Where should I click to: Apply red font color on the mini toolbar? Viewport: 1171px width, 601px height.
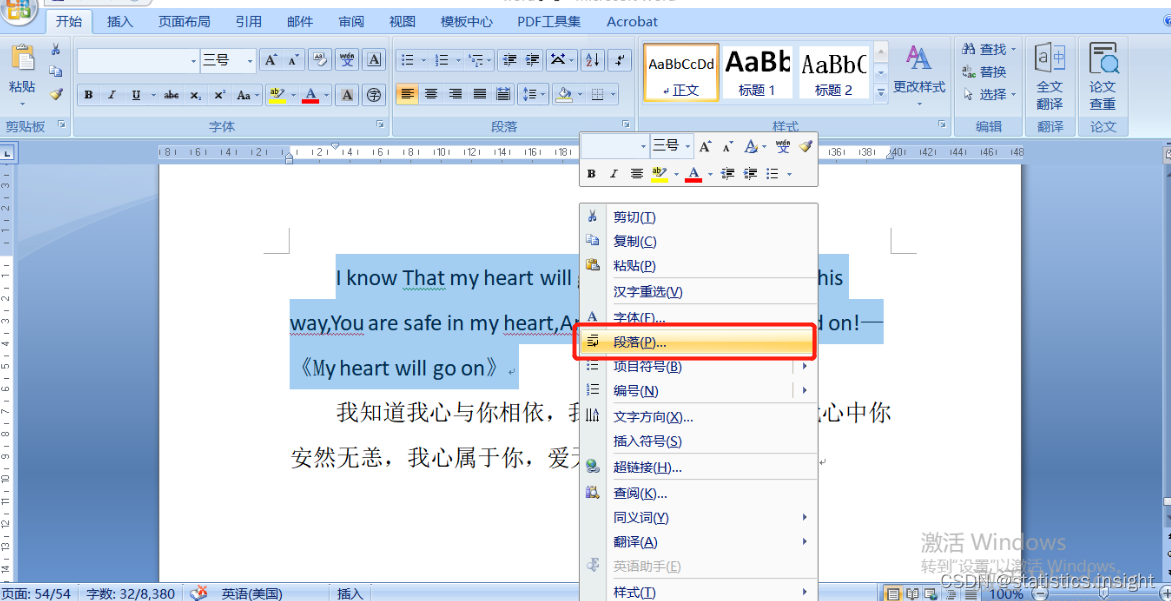click(694, 173)
